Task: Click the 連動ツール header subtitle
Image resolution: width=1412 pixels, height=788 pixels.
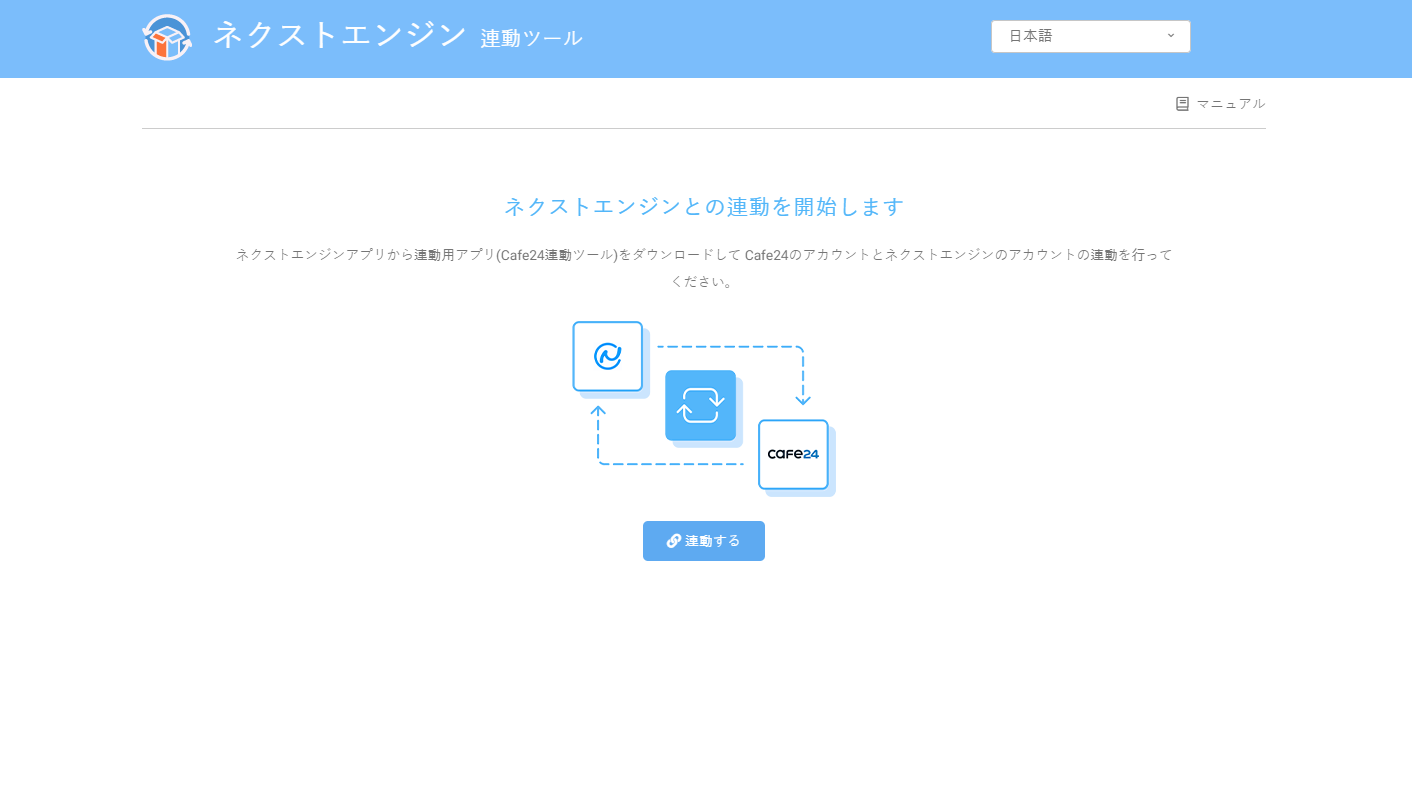Action: coord(531,39)
